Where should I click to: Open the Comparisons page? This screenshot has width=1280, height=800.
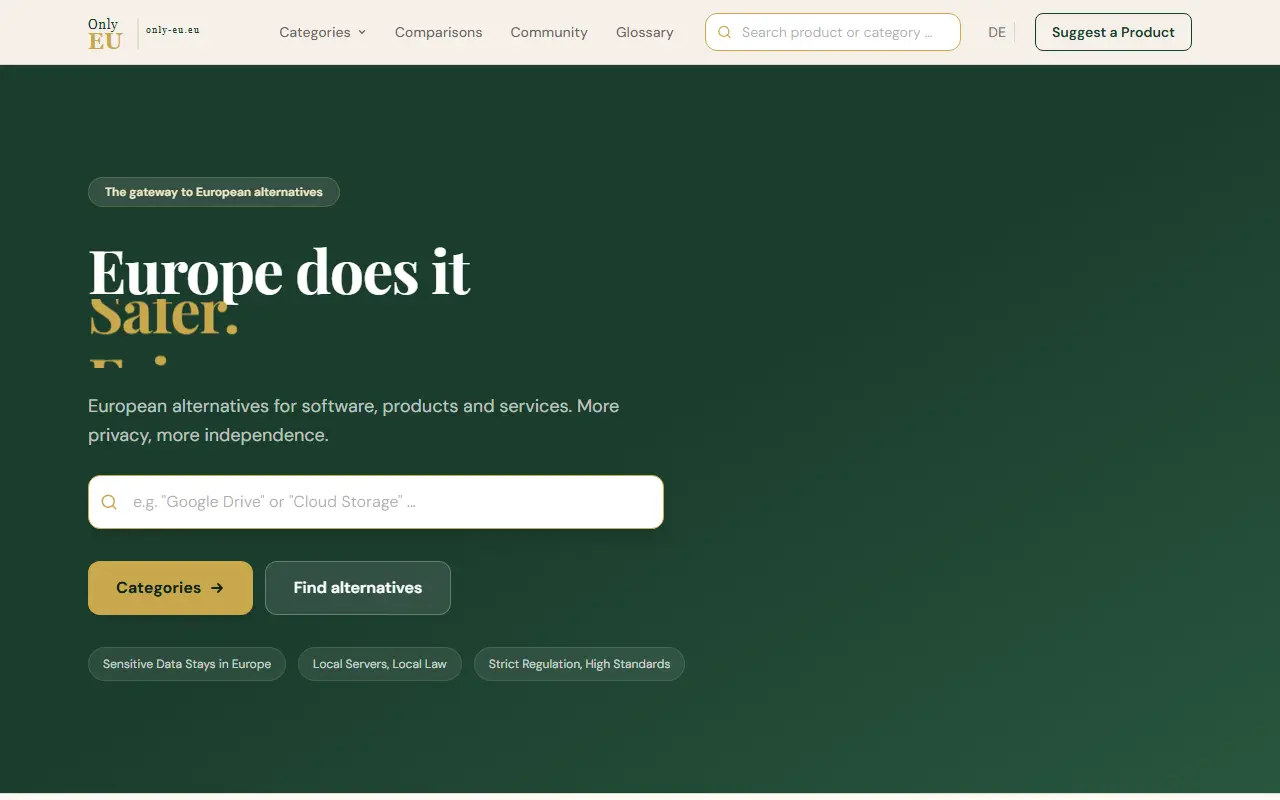[x=438, y=32]
